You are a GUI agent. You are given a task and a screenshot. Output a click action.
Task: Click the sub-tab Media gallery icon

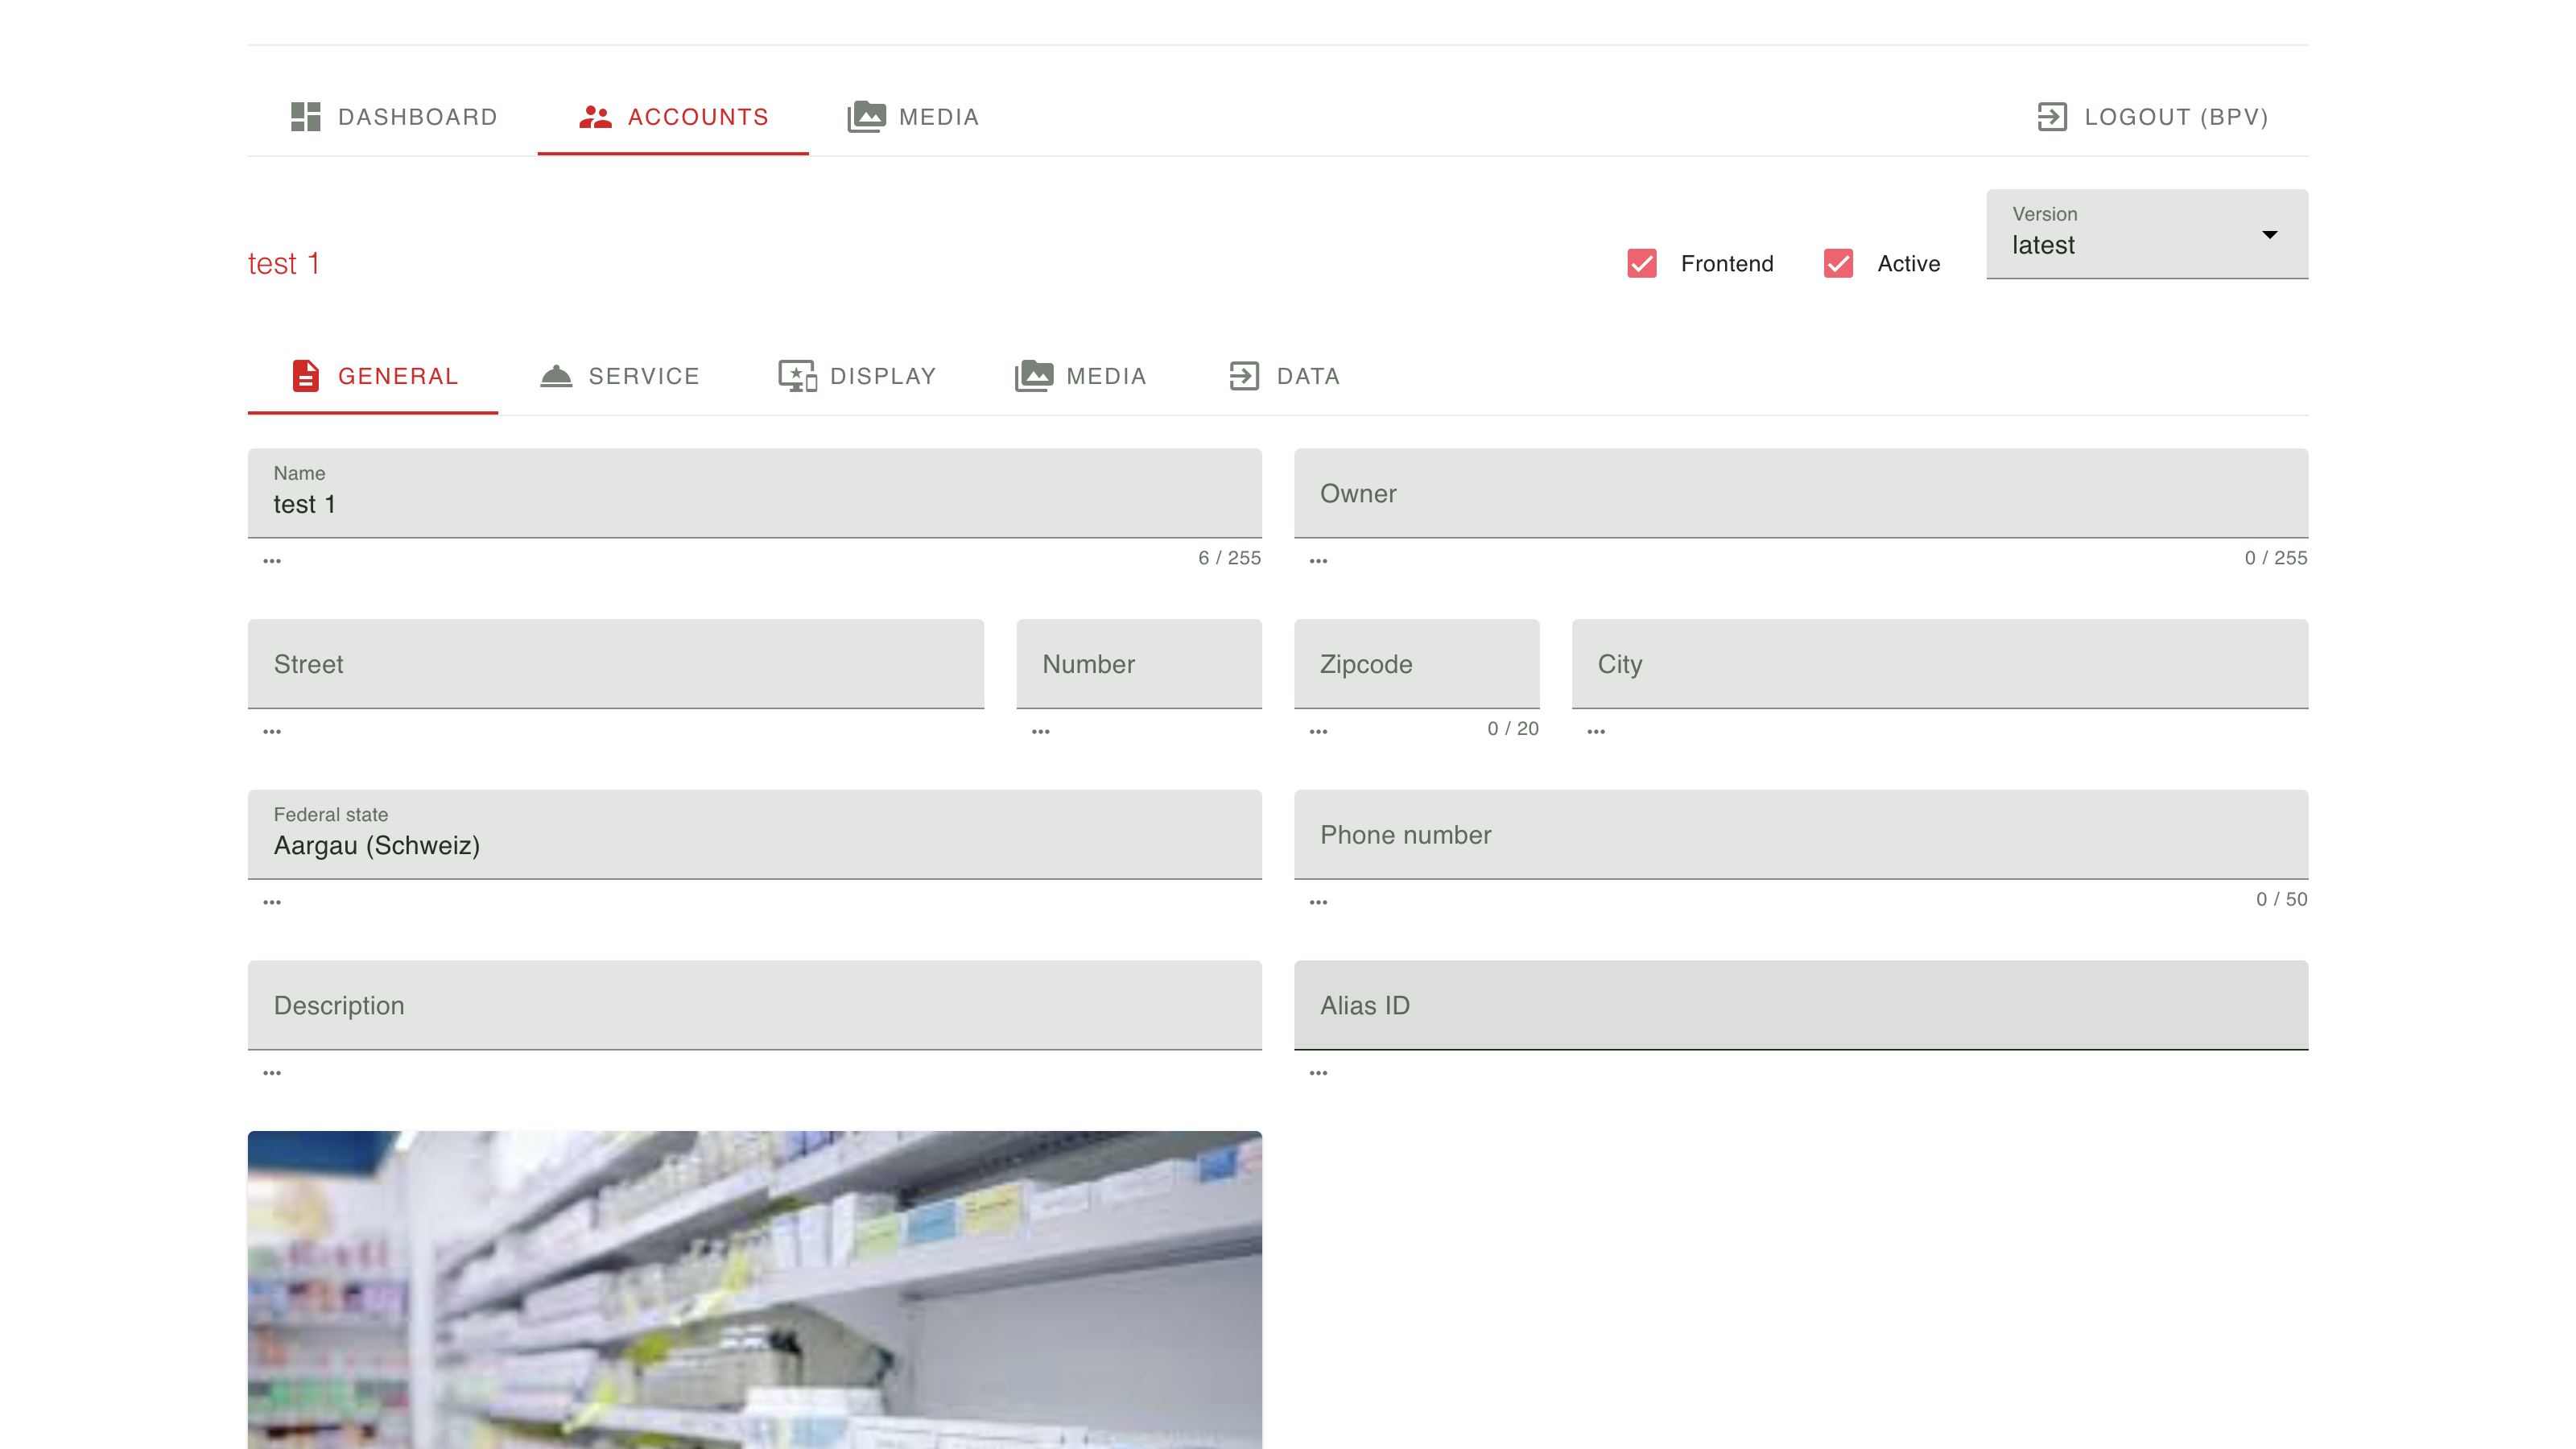(x=1034, y=376)
